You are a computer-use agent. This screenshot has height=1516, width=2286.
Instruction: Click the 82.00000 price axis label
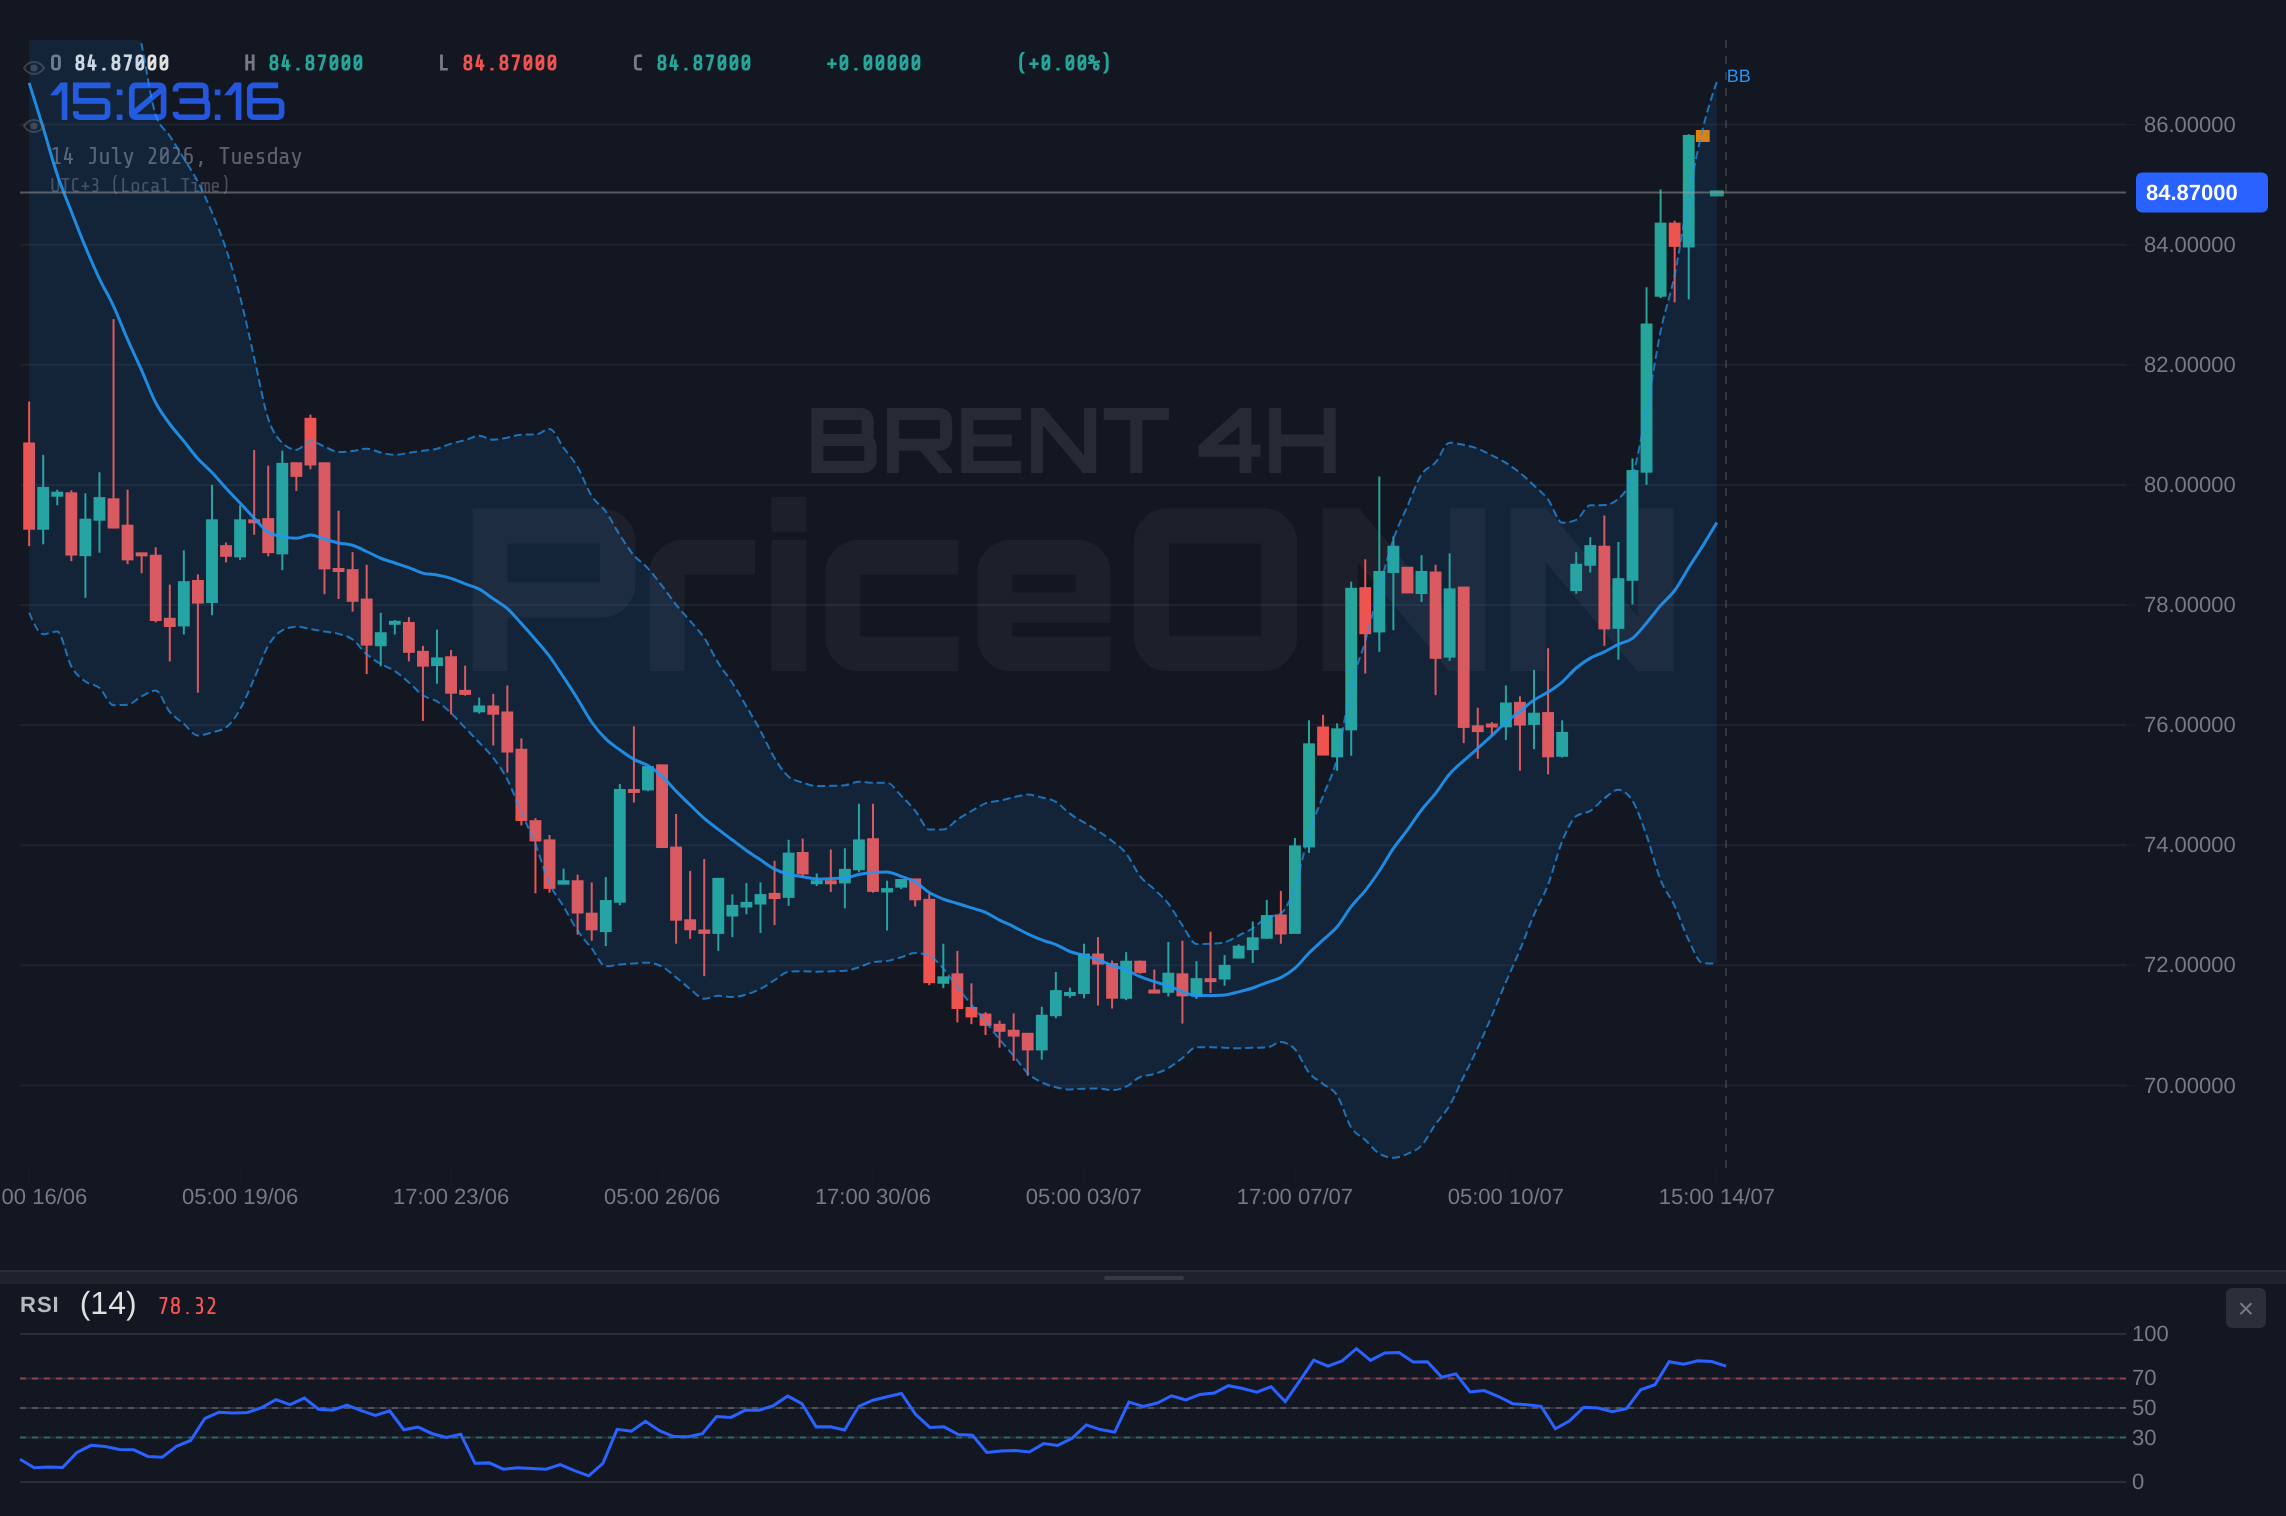pyautogui.click(x=2189, y=365)
